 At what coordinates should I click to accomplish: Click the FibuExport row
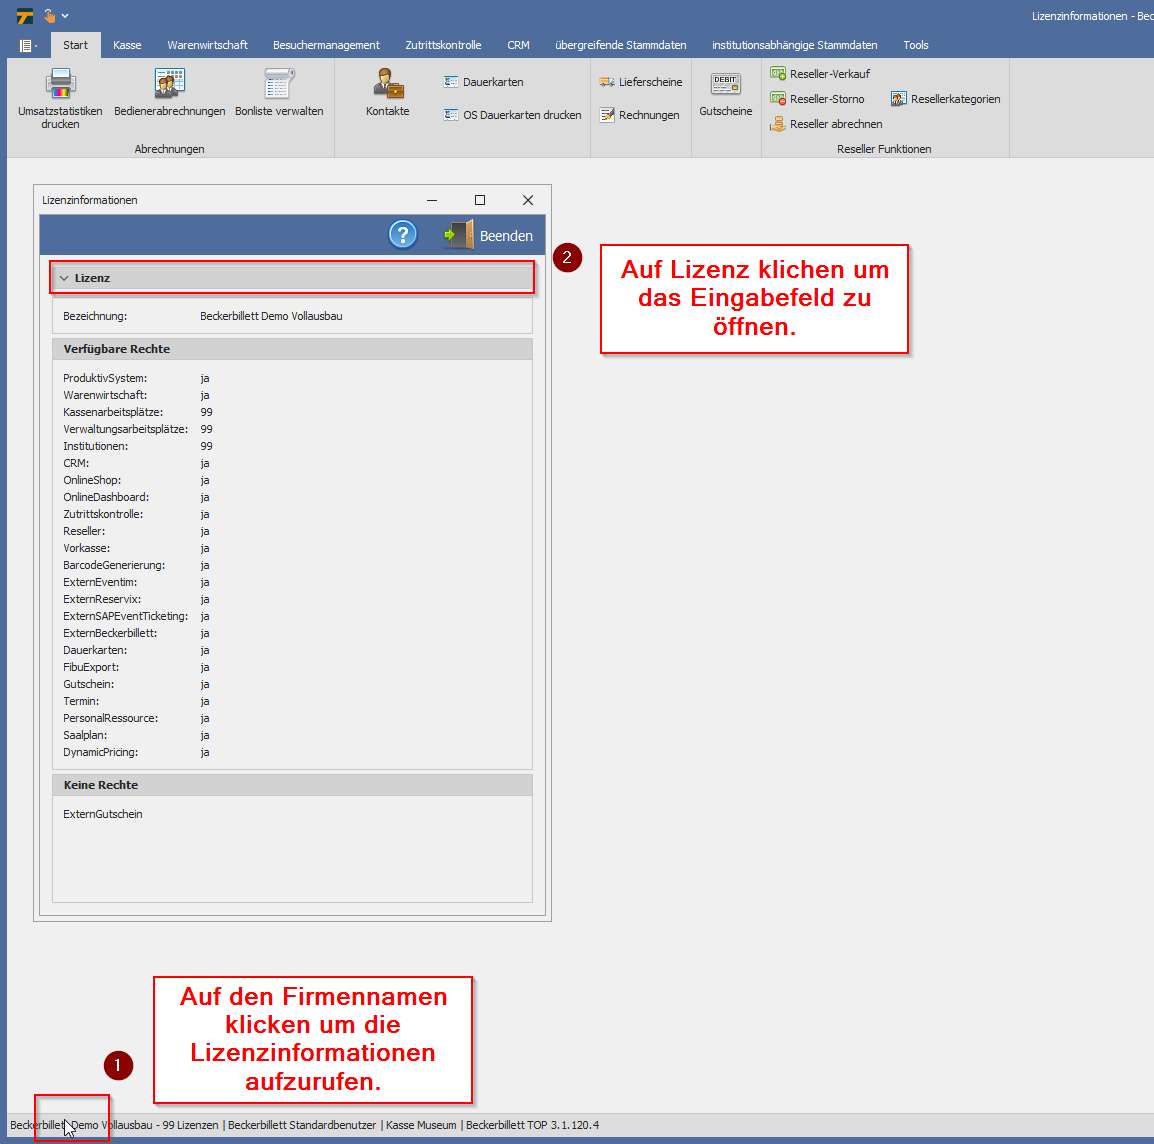[137, 667]
